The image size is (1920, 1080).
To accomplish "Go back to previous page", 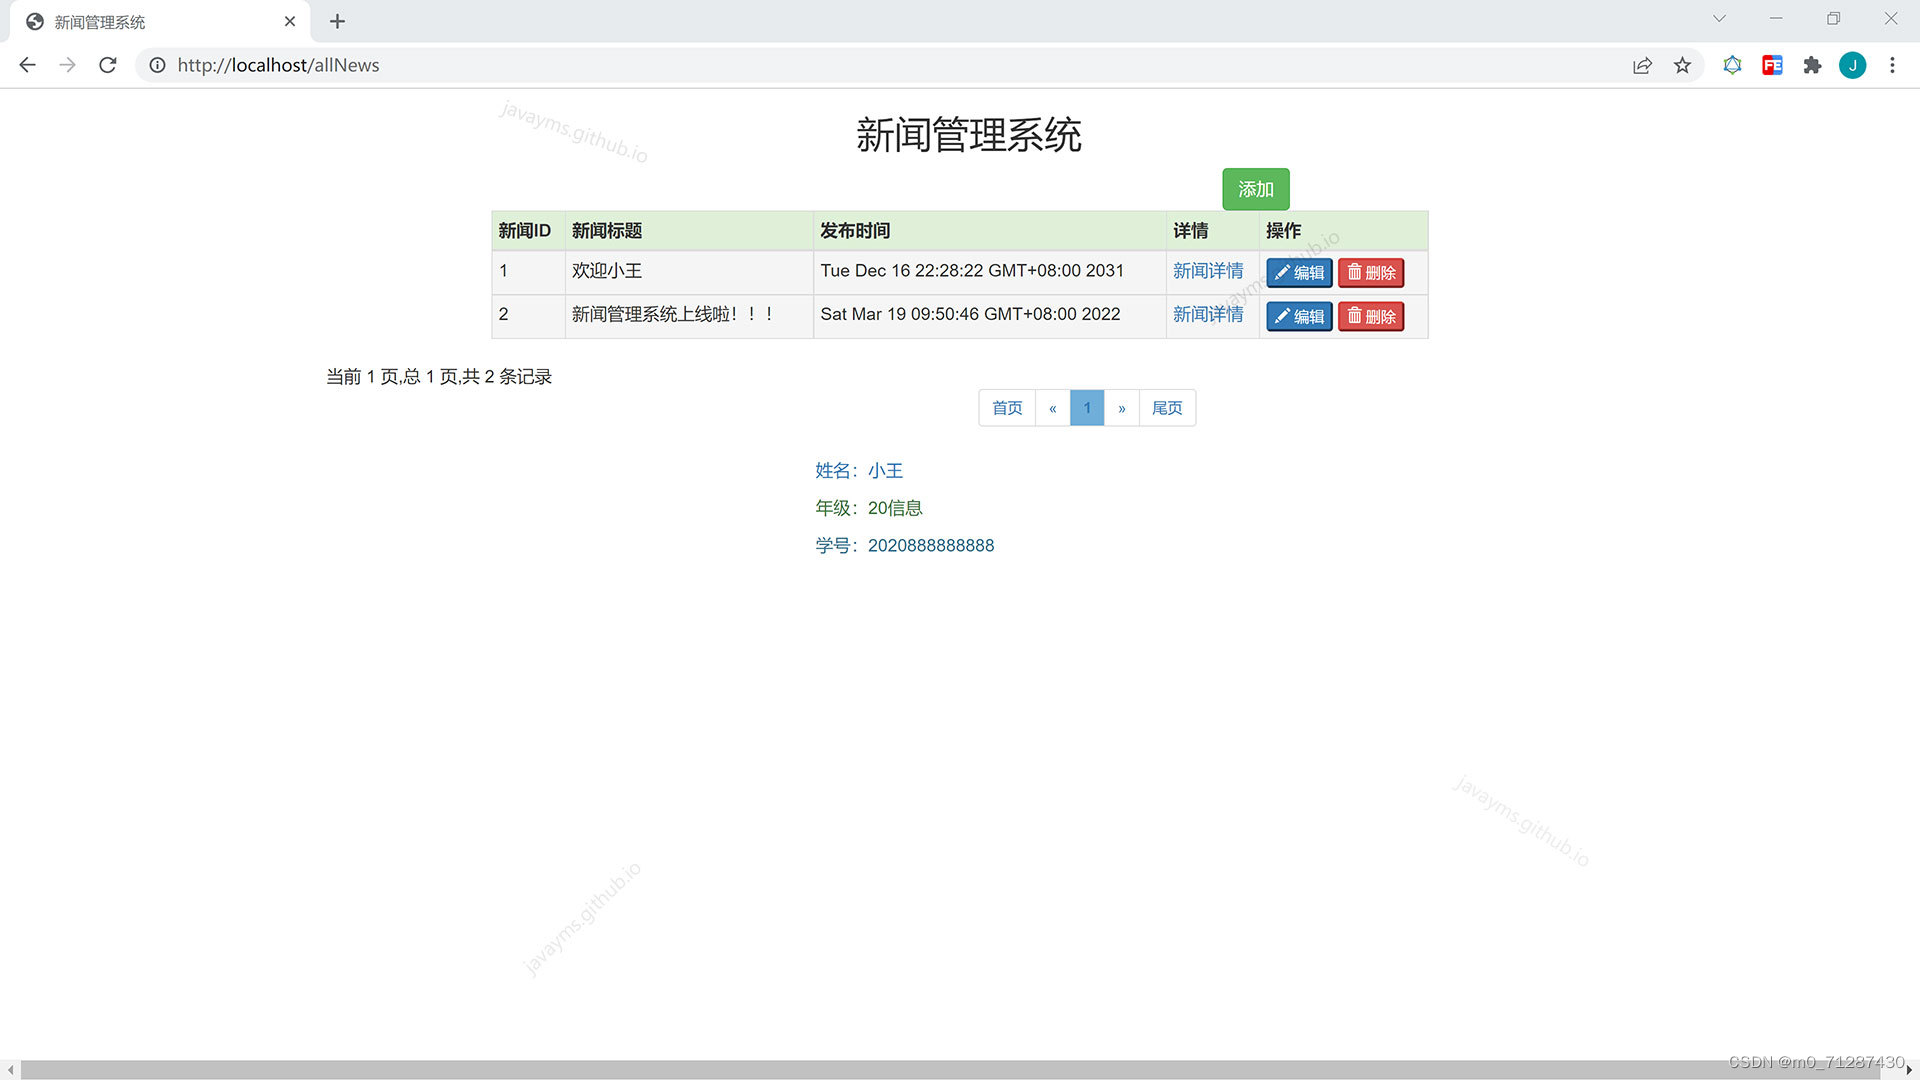I will point(27,65).
